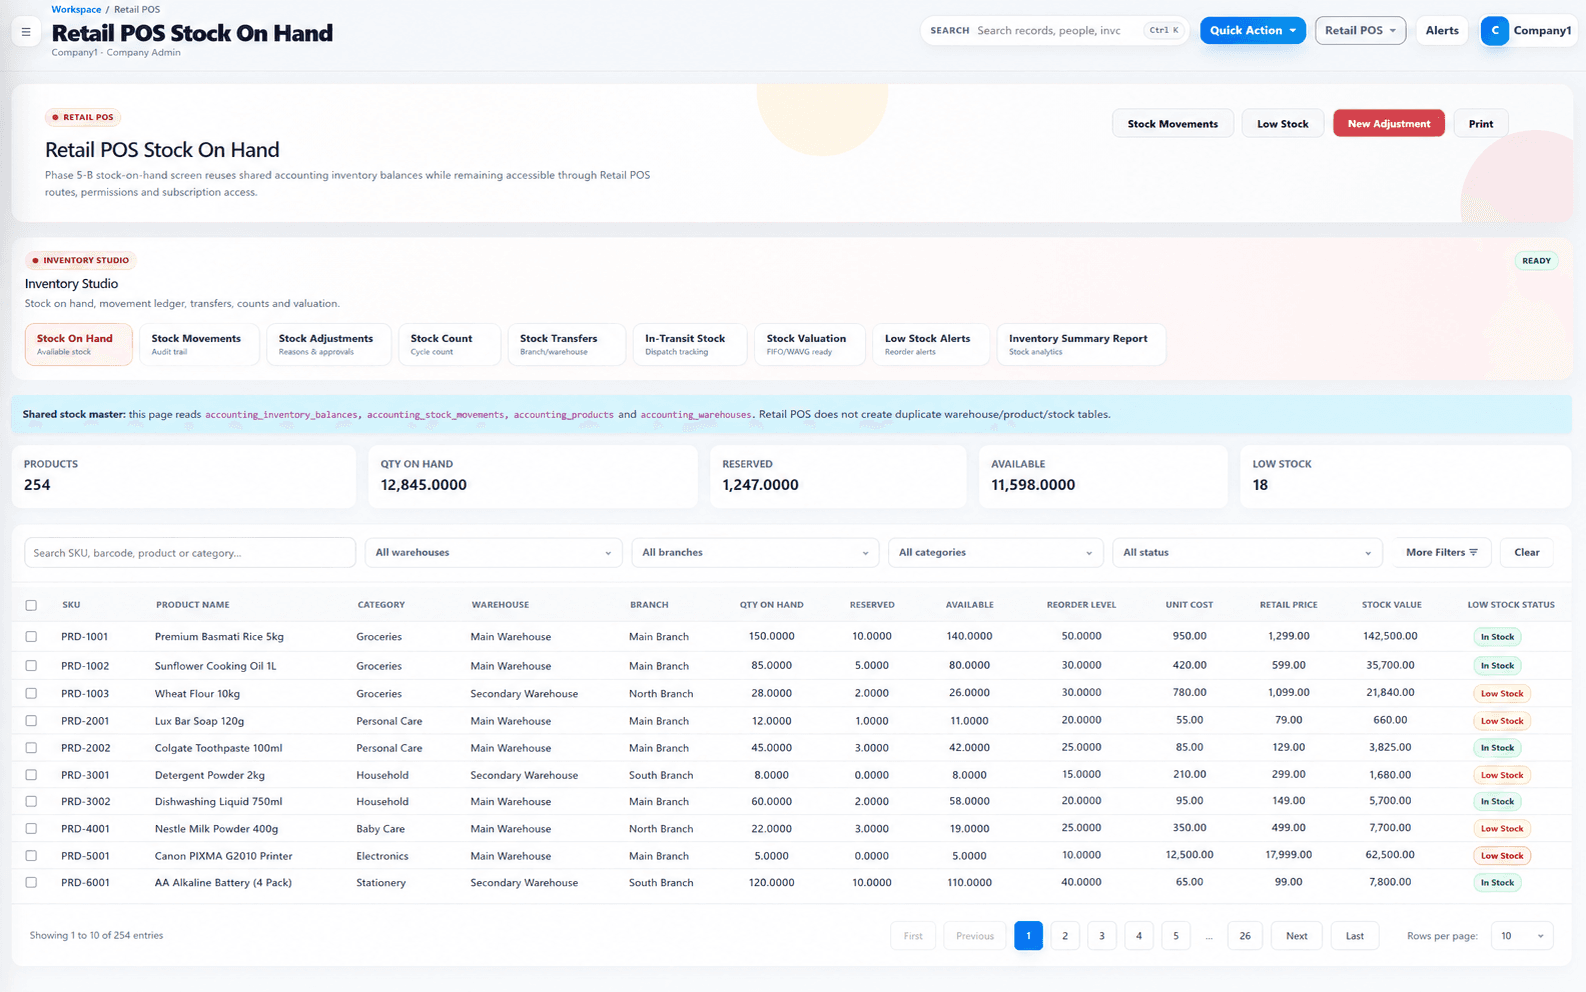Focus the SKU, barcode, product search field
Screen dimensions: 1586x992
click(x=190, y=553)
